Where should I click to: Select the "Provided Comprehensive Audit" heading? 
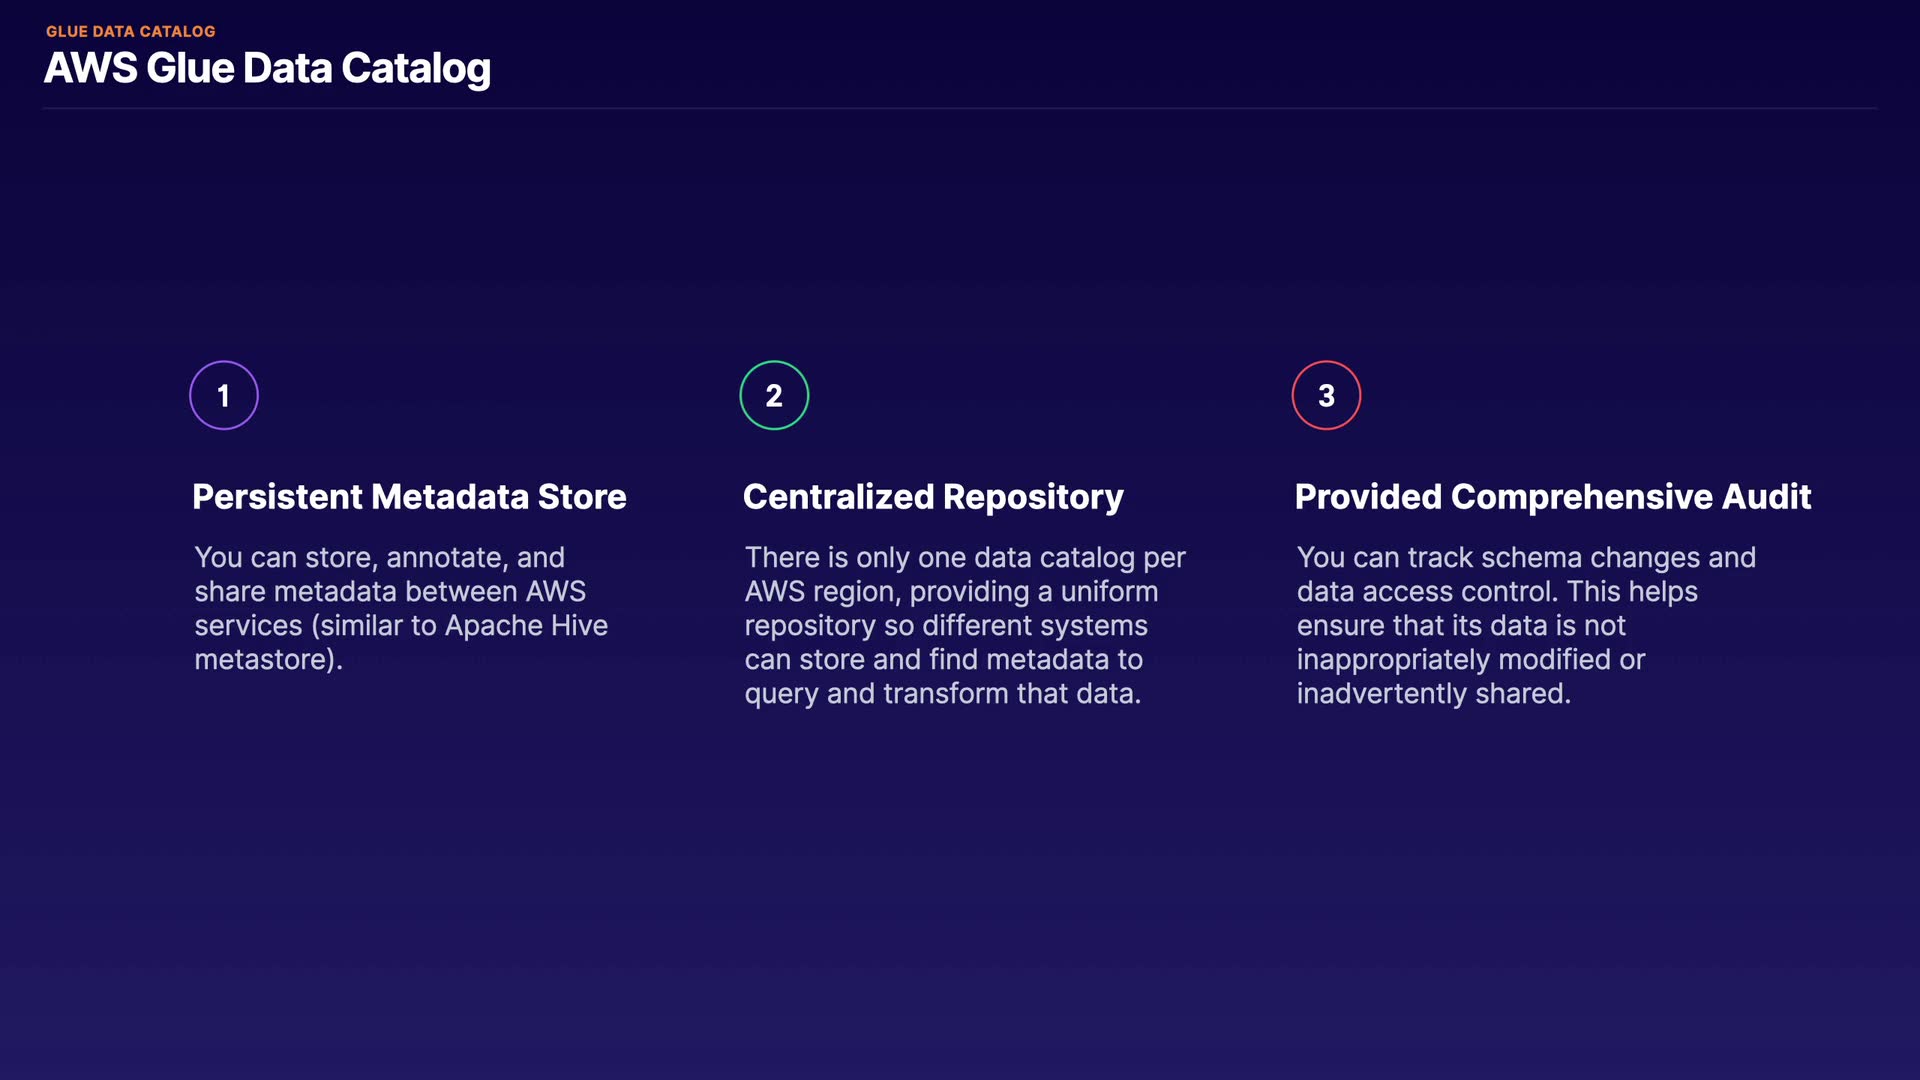[x=1552, y=497]
